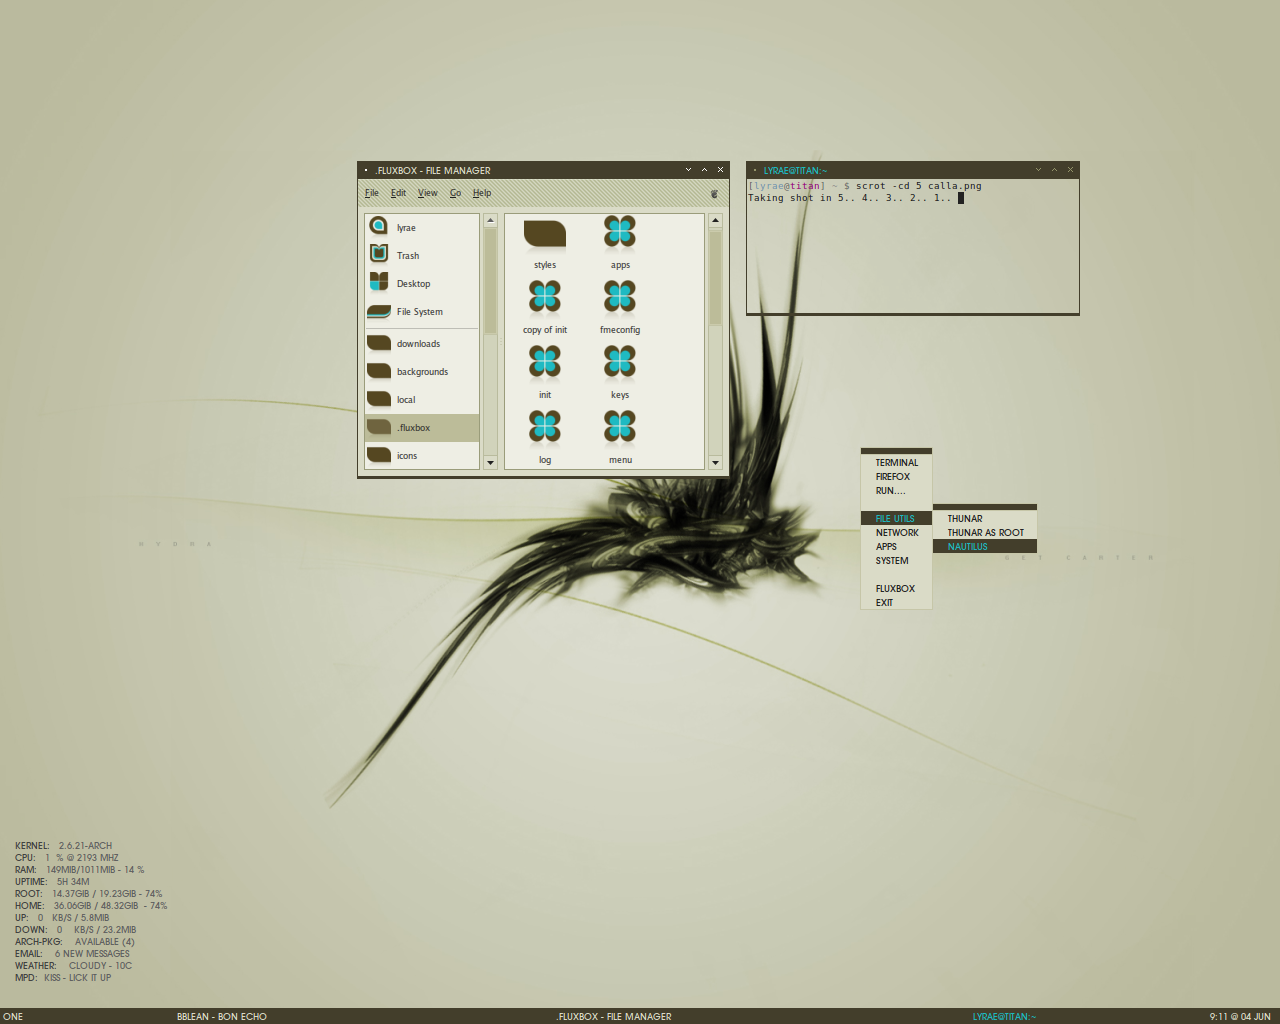Choose EXIT in the Fluxbox menu
The image size is (1280, 1024).
[x=897, y=603]
